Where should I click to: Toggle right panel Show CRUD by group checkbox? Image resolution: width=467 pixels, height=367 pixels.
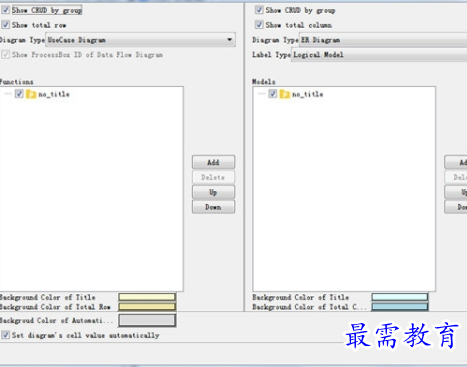click(259, 10)
